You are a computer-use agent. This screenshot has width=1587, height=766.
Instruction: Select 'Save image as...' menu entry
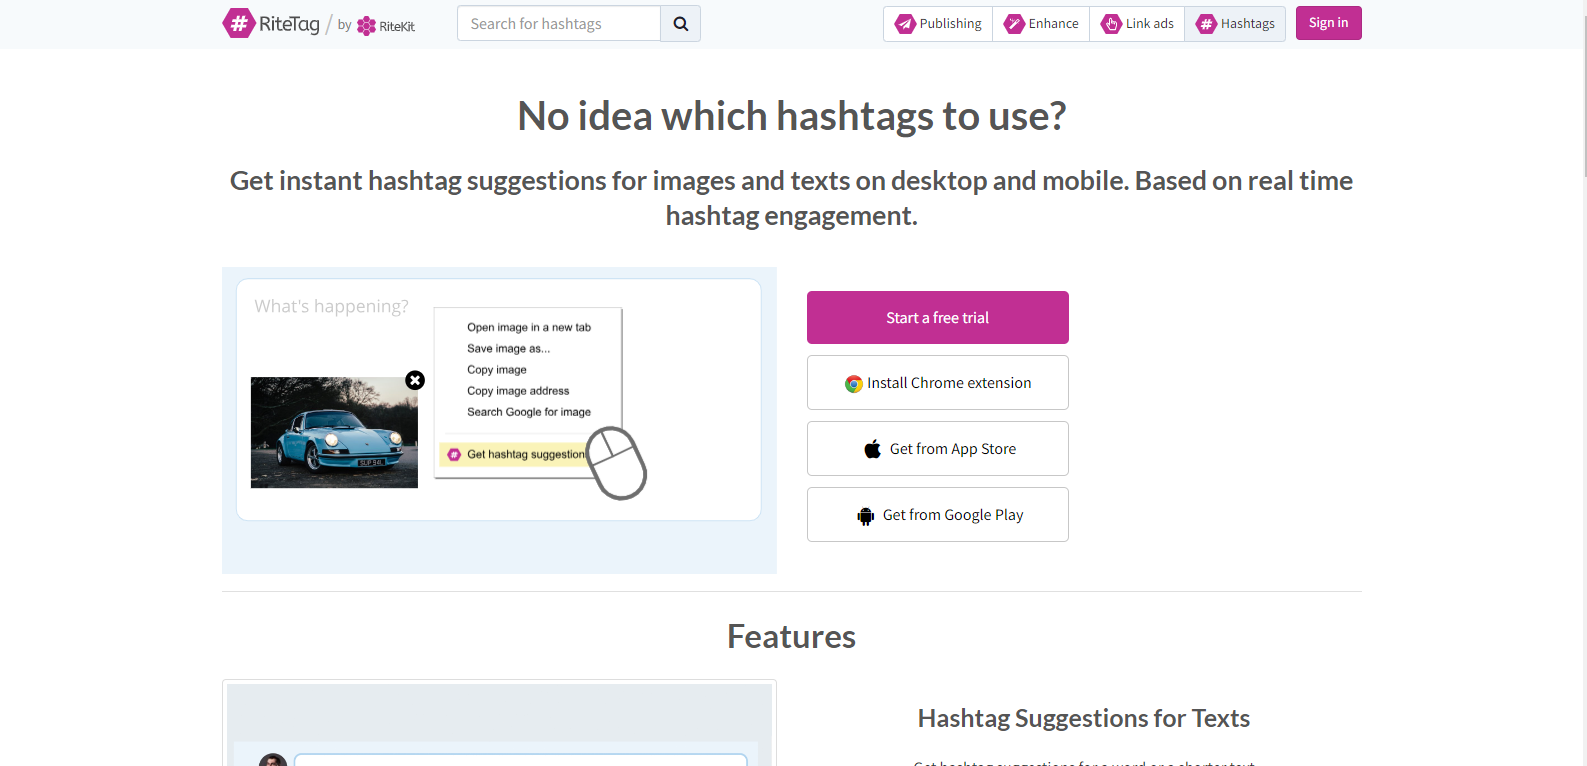point(508,348)
